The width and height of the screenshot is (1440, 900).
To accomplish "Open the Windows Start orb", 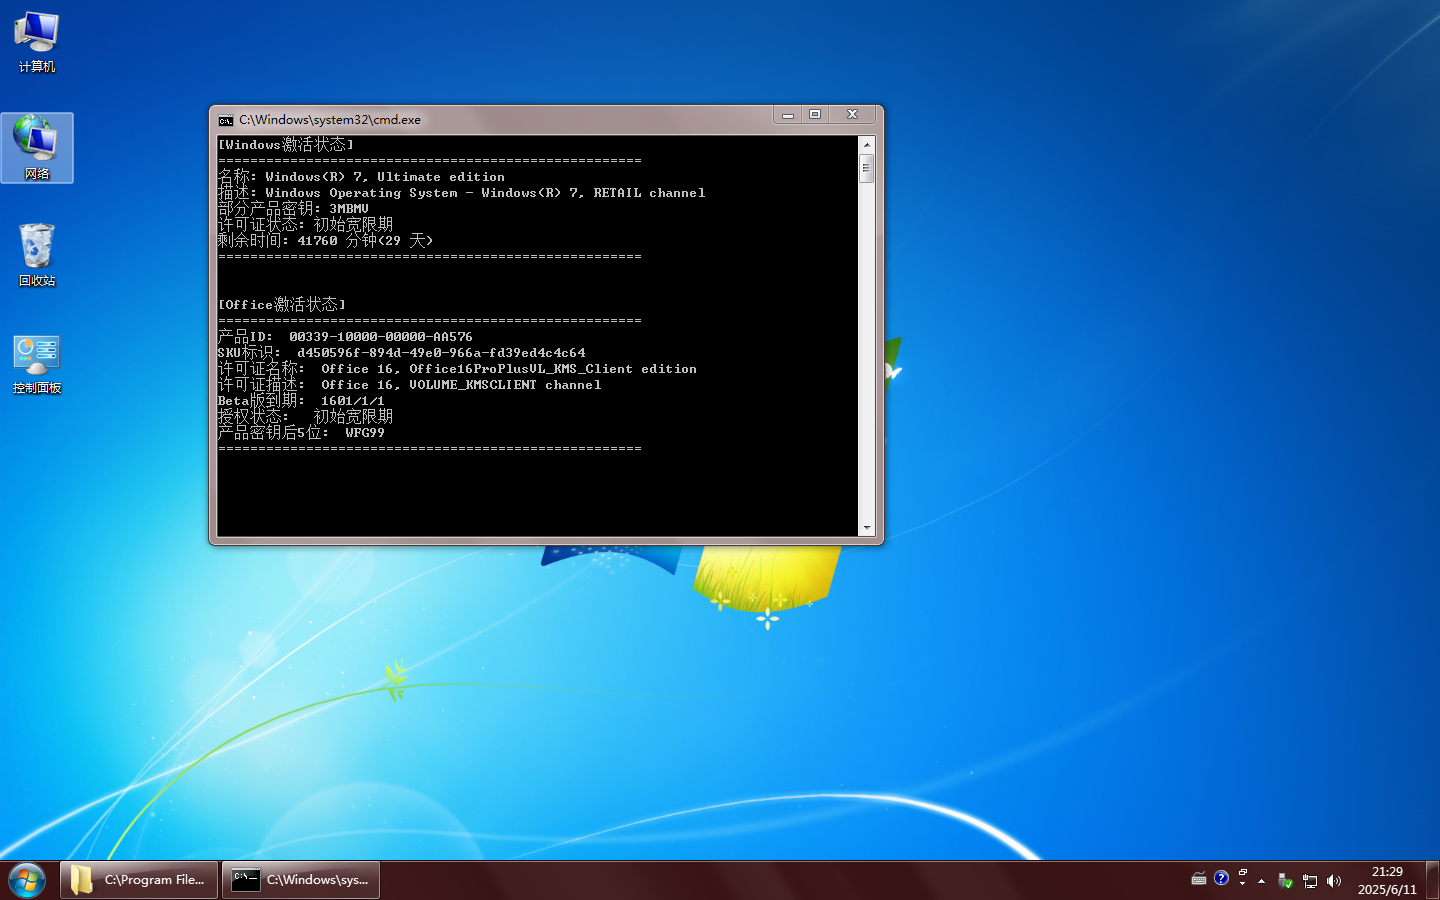I will tap(27, 880).
